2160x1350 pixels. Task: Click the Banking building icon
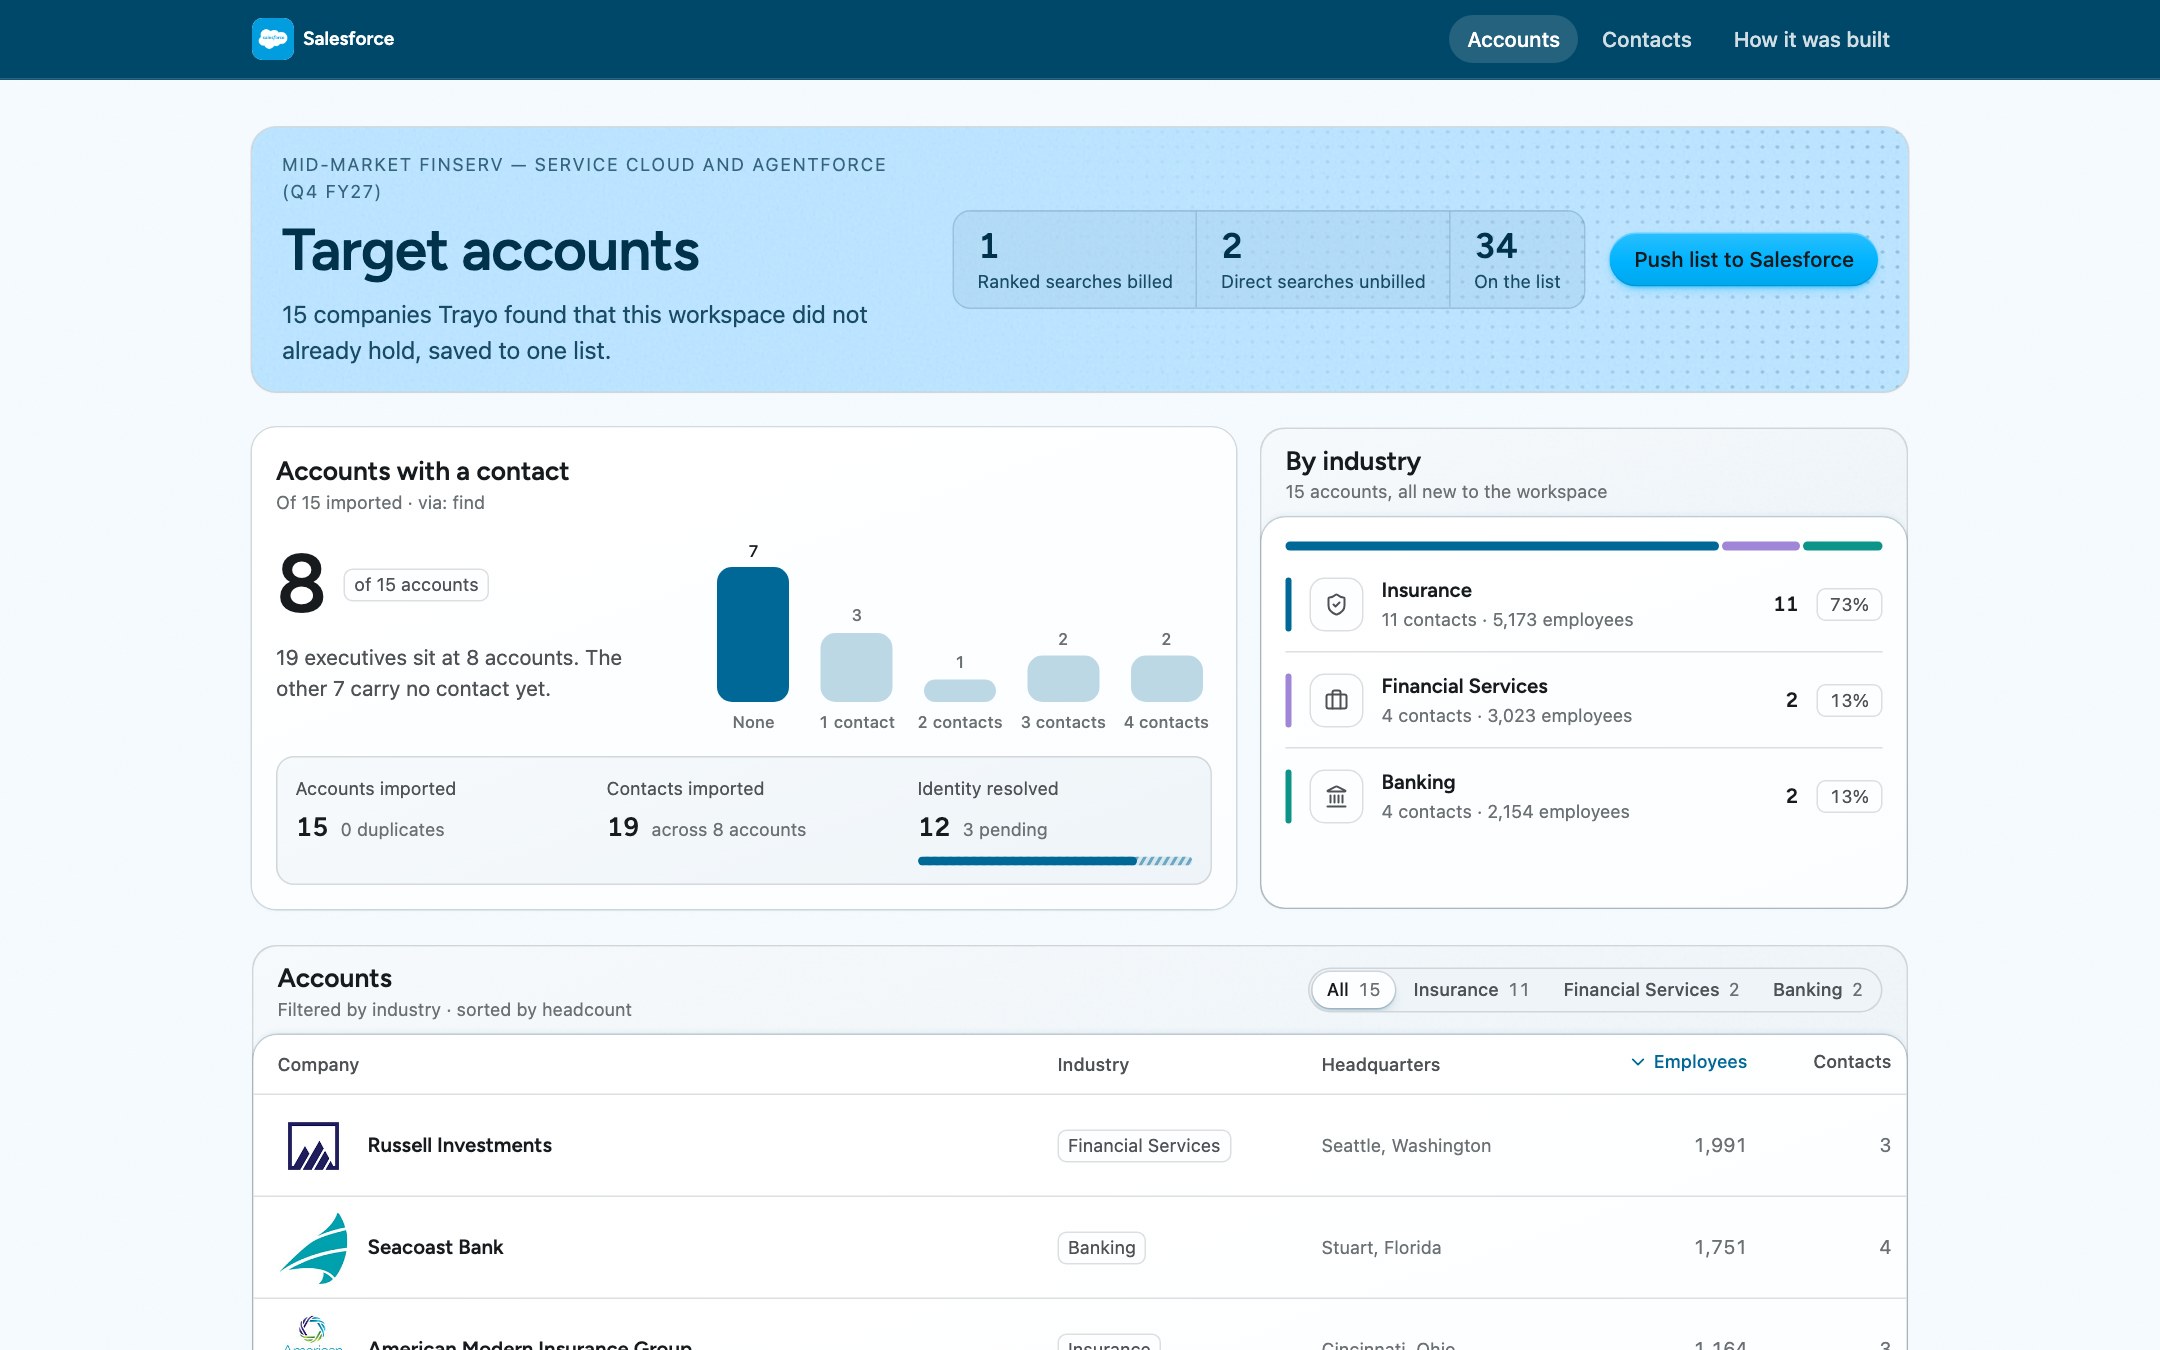(1336, 796)
